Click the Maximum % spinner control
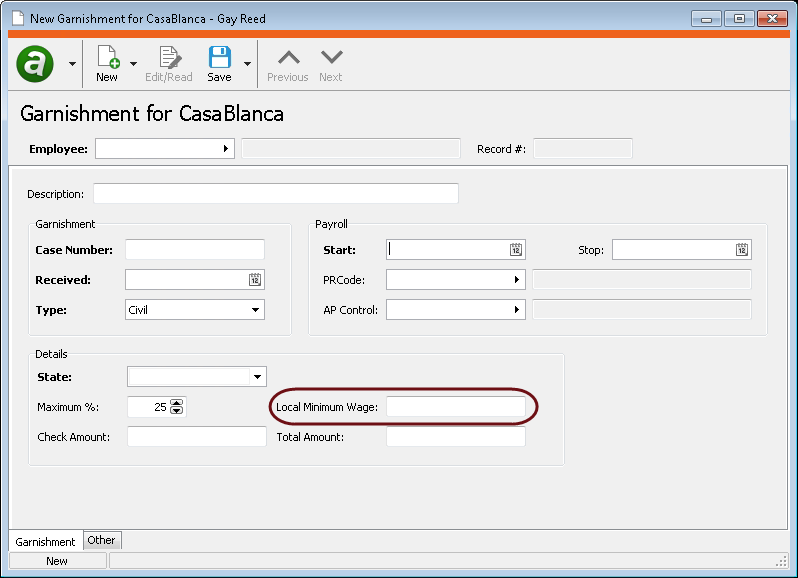Image resolution: width=798 pixels, height=578 pixels. pyautogui.click(x=177, y=407)
